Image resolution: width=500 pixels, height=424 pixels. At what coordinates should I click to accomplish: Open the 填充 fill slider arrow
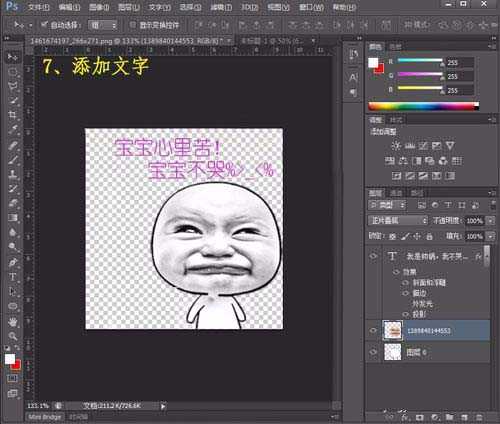point(490,236)
